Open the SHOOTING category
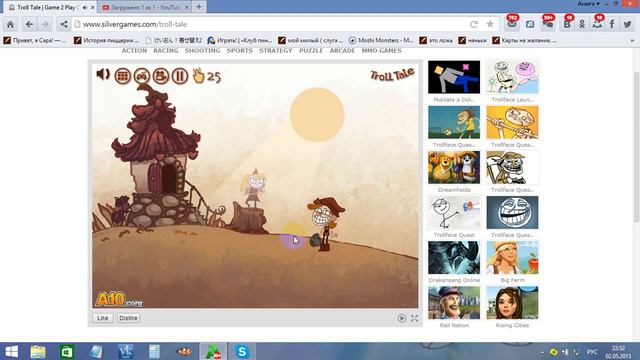The image size is (640, 360). click(x=202, y=51)
